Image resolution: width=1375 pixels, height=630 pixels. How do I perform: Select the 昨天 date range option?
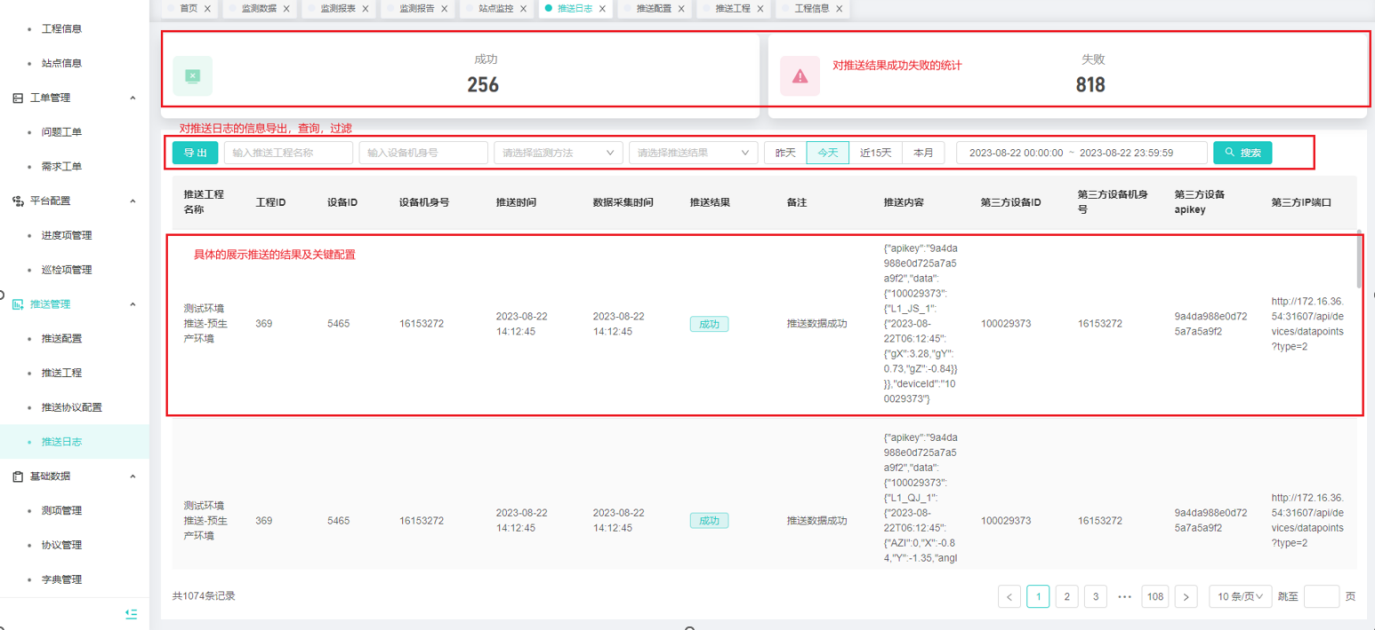tap(786, 153)
